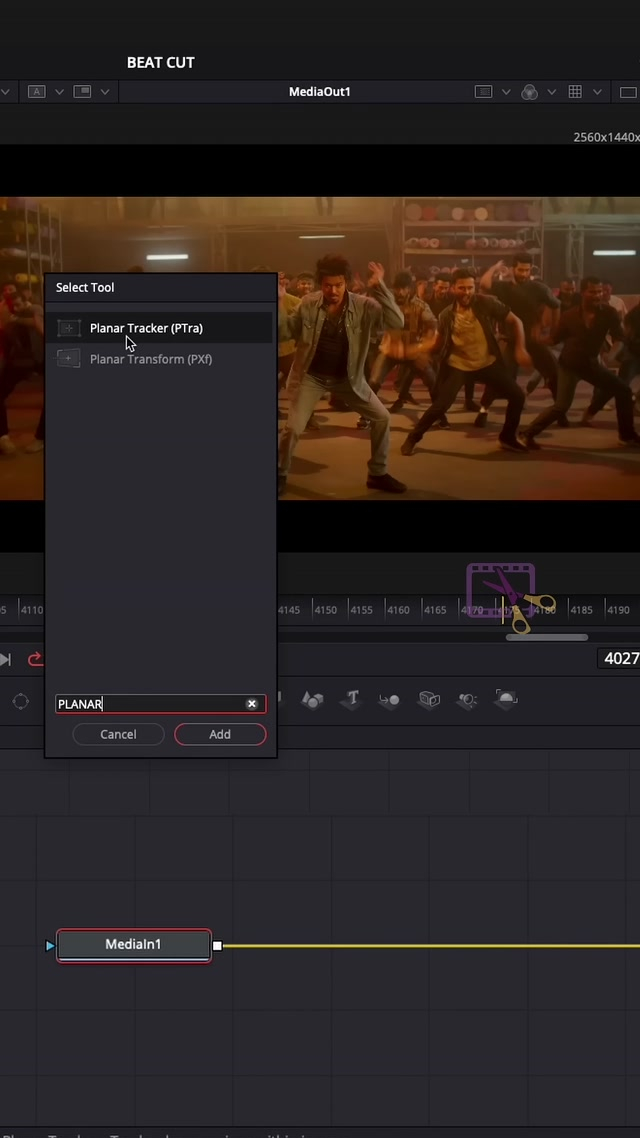Select the MediaIn1 node
The width and height of the screenshot is (640, 1138).
click(133, 944)
